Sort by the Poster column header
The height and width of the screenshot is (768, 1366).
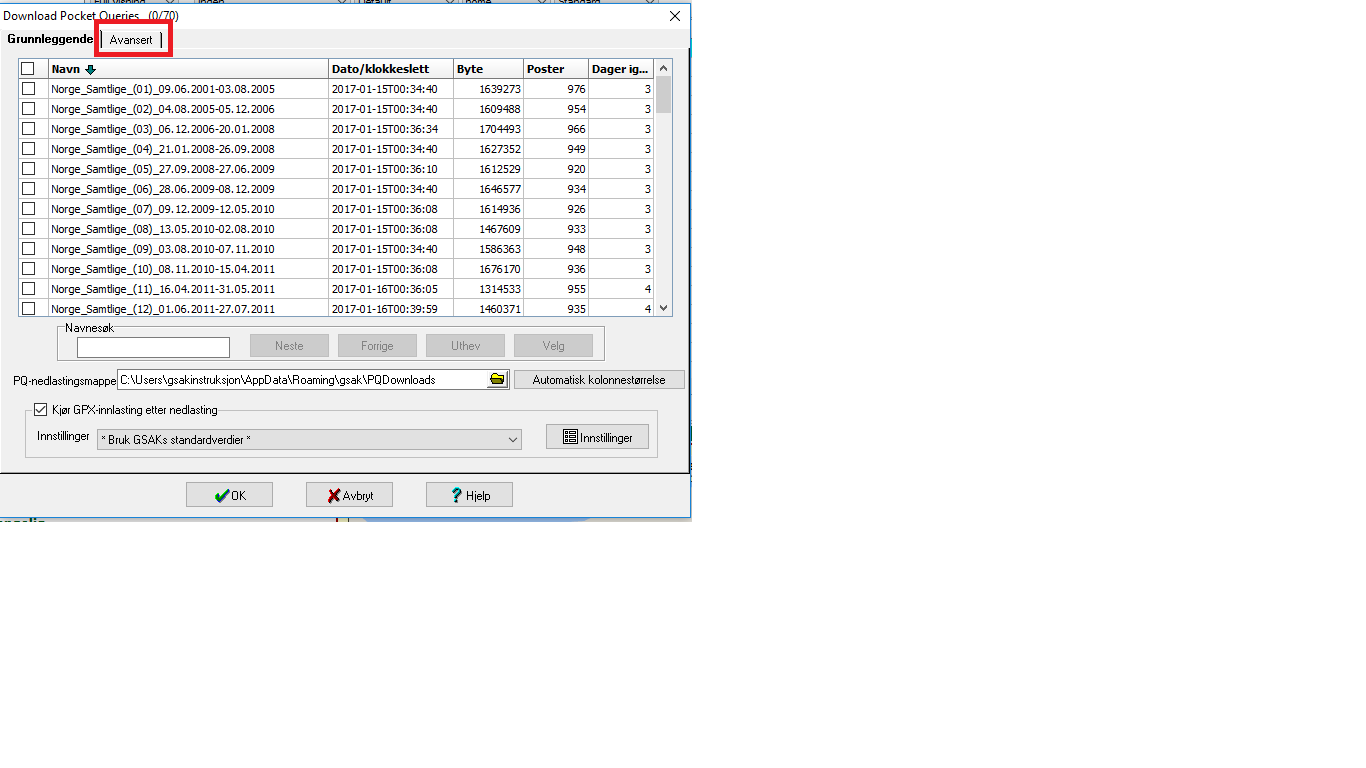point(555,69)
